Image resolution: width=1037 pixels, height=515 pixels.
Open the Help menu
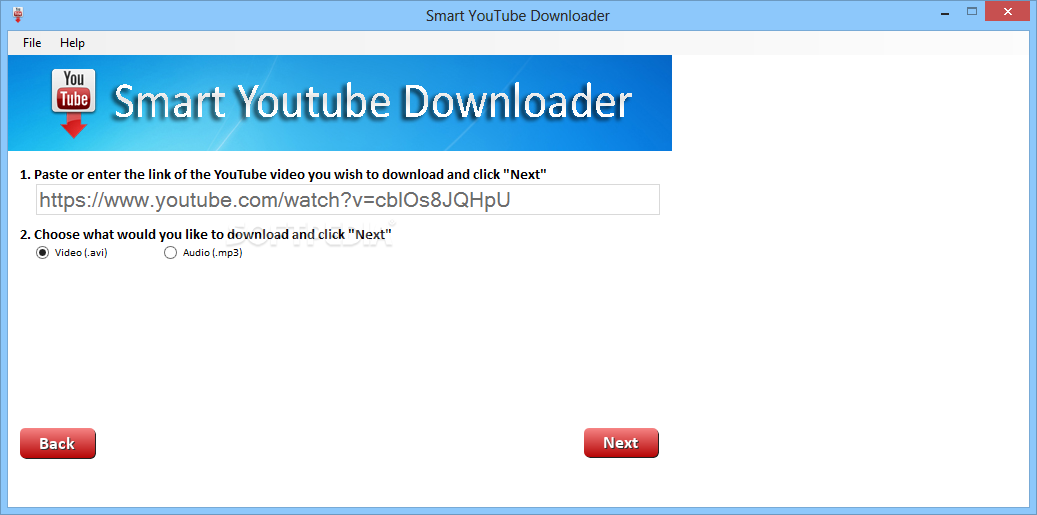[x=72, y=43]
